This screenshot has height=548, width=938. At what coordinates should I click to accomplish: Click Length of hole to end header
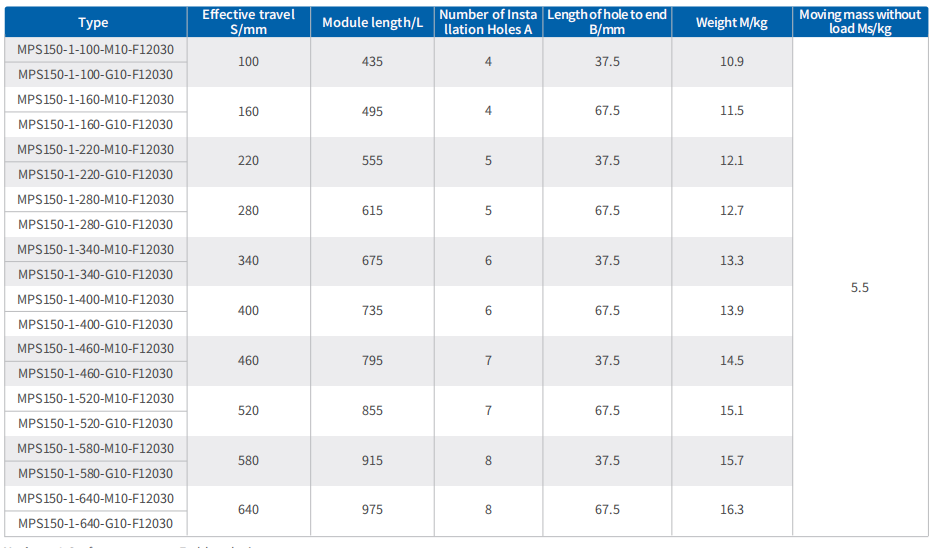pyautogui.click(x=607, y=22)
